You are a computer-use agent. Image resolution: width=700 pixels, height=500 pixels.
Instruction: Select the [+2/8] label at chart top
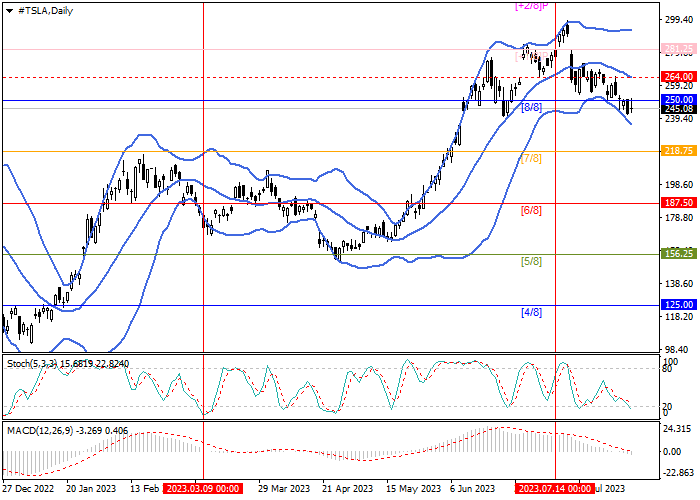[531, 6]
